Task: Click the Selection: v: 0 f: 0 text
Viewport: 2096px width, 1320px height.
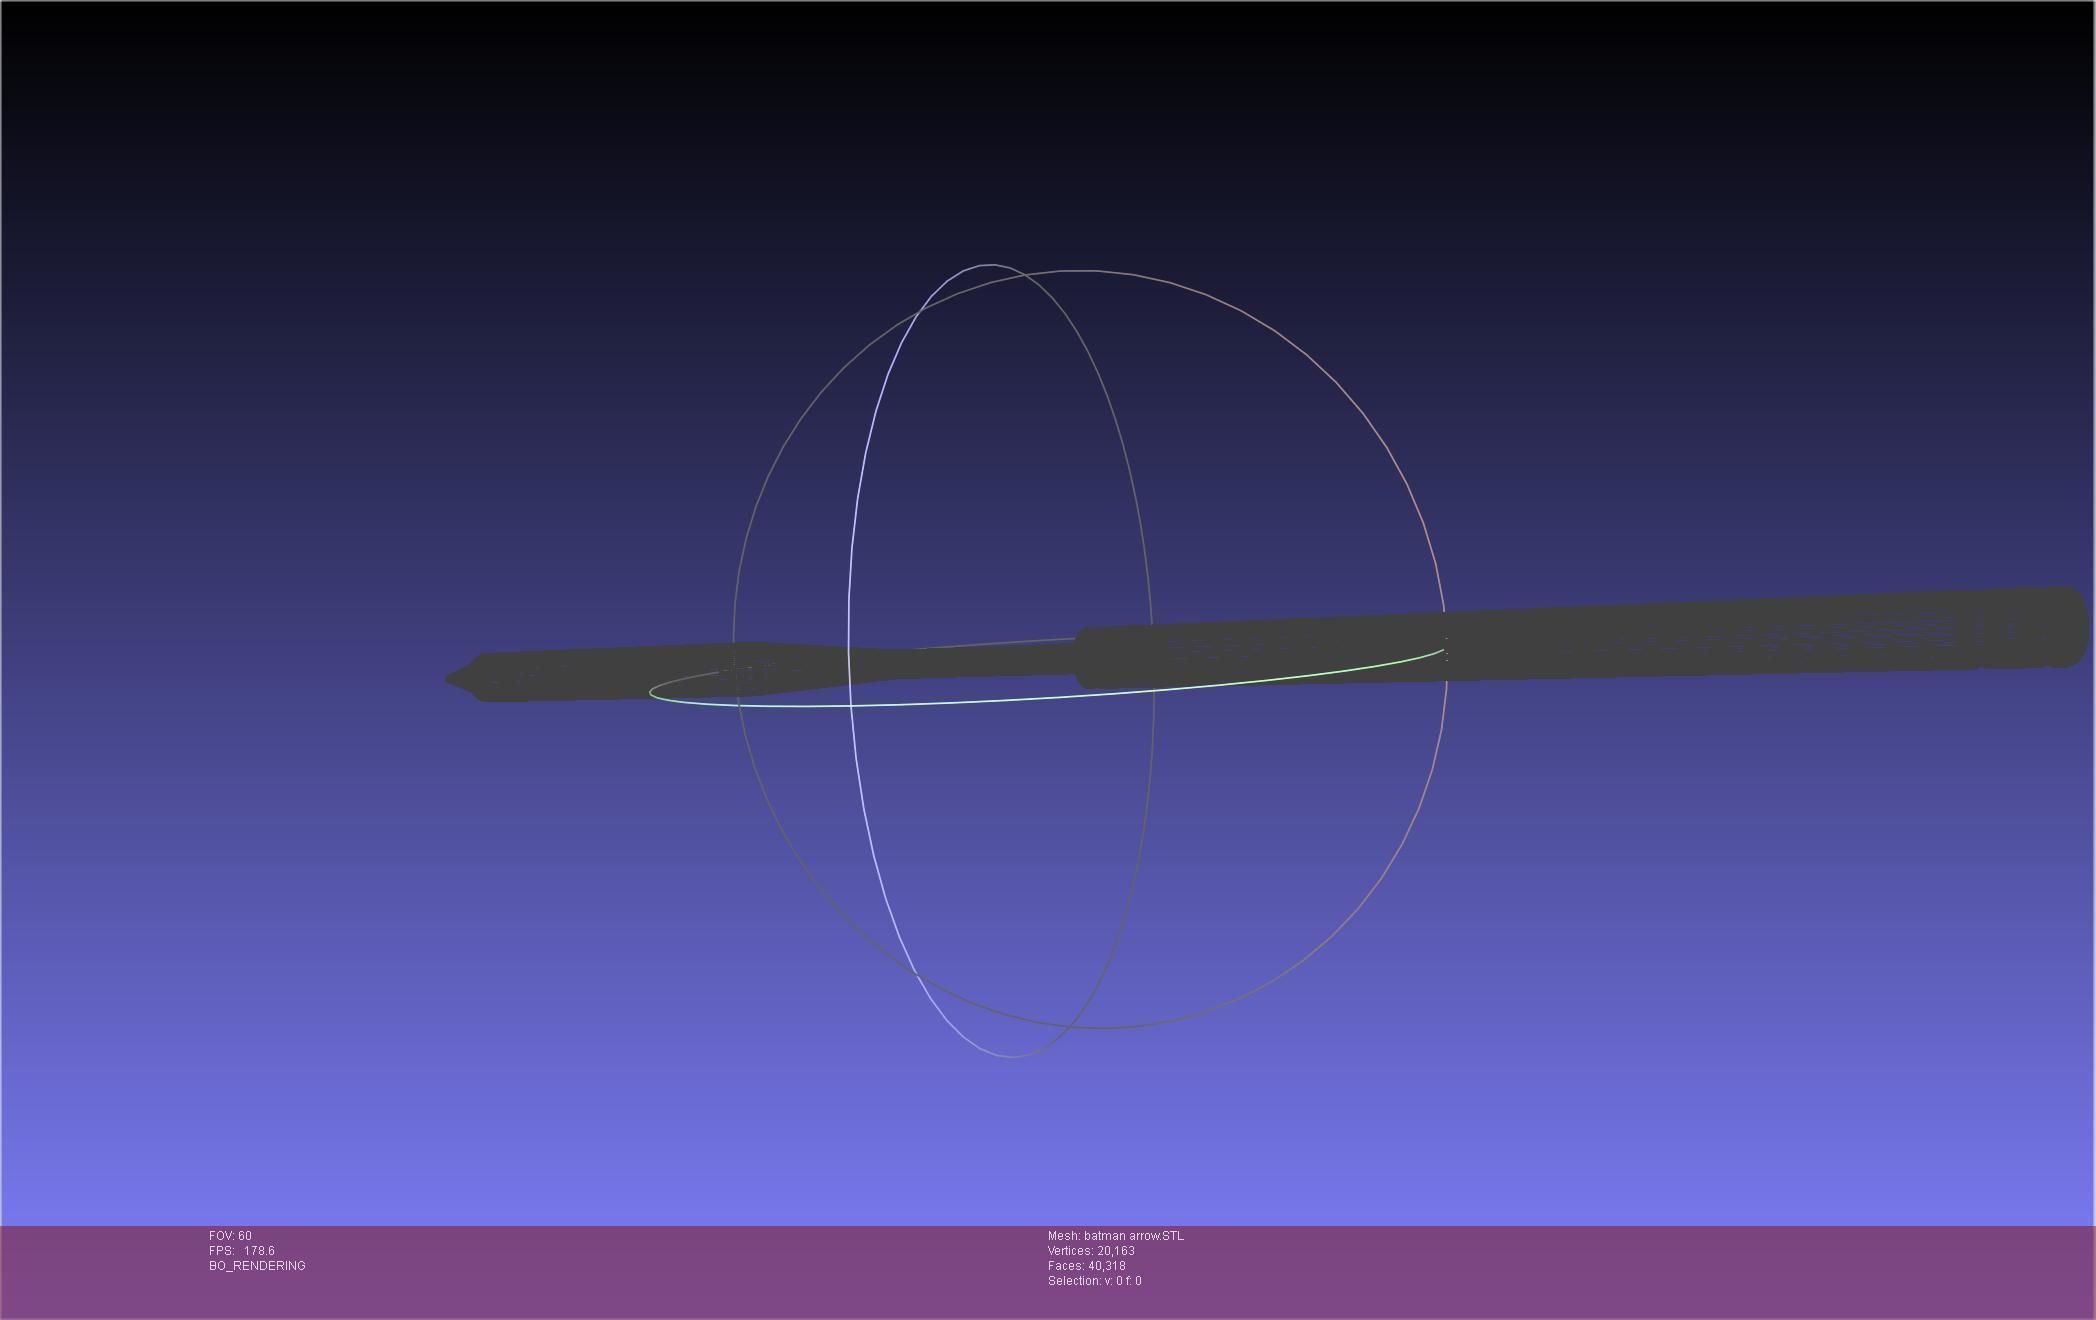Action: 1094,1281
